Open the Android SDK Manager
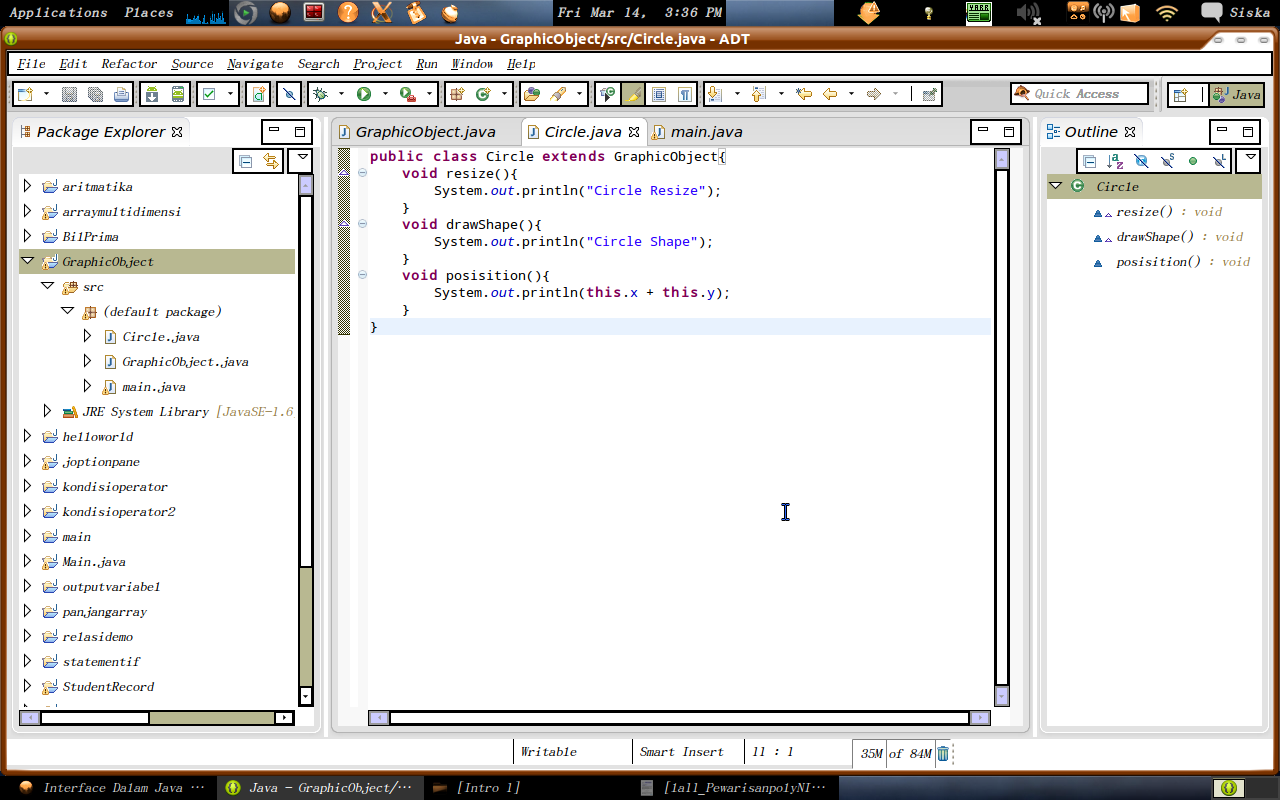 [x=152, y=93]
